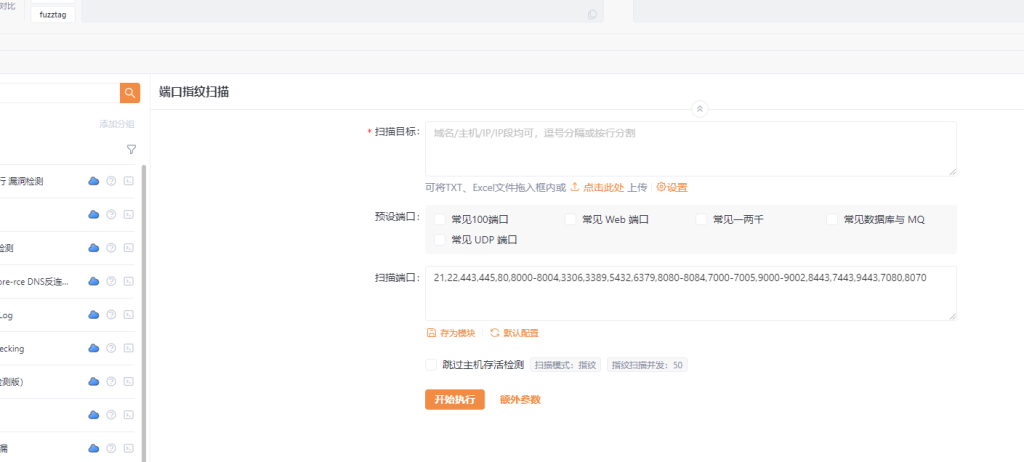Click the orange search icon button

[x=130, y=93]
